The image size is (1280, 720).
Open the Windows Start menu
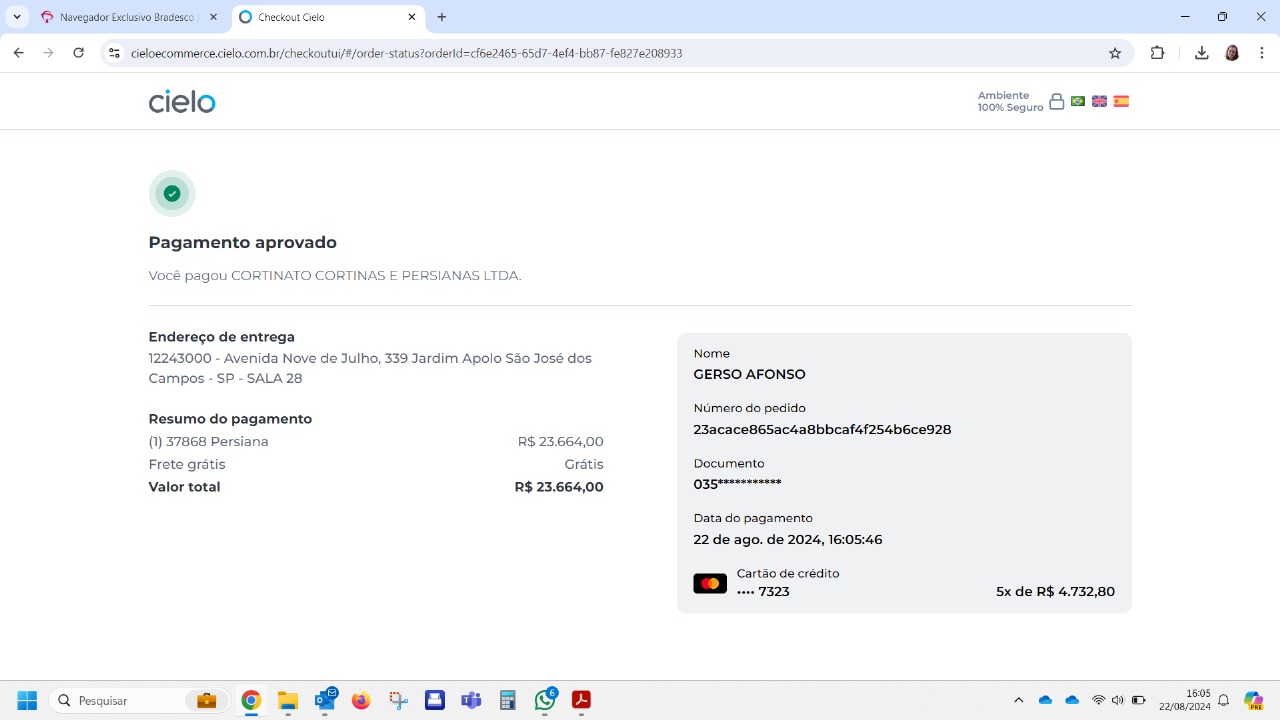pyautogui.click(x=27, y=701)
